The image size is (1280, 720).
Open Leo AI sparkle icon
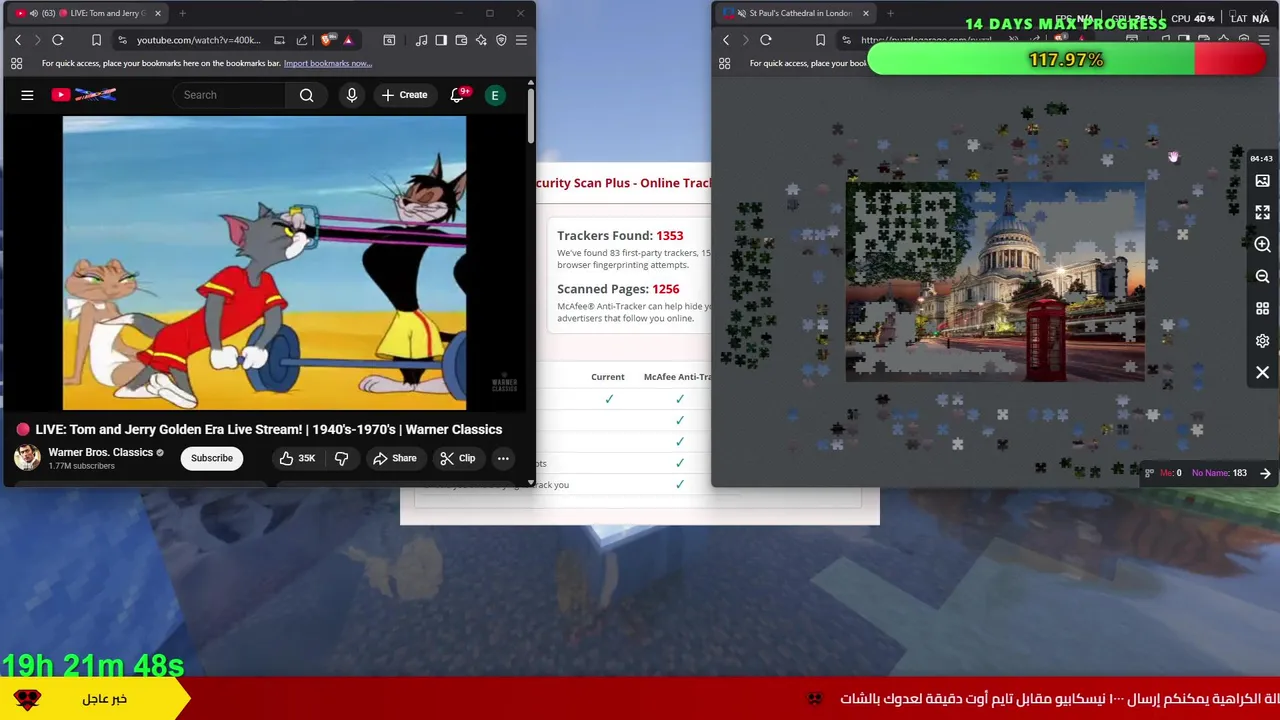click(481, 40)
